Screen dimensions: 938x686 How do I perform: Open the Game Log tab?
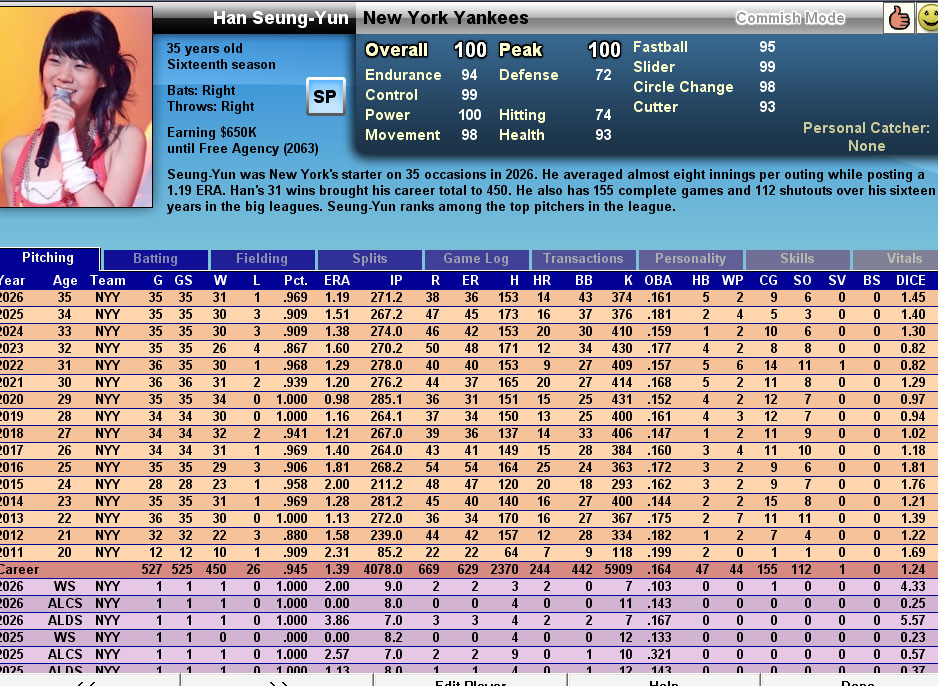476,259
